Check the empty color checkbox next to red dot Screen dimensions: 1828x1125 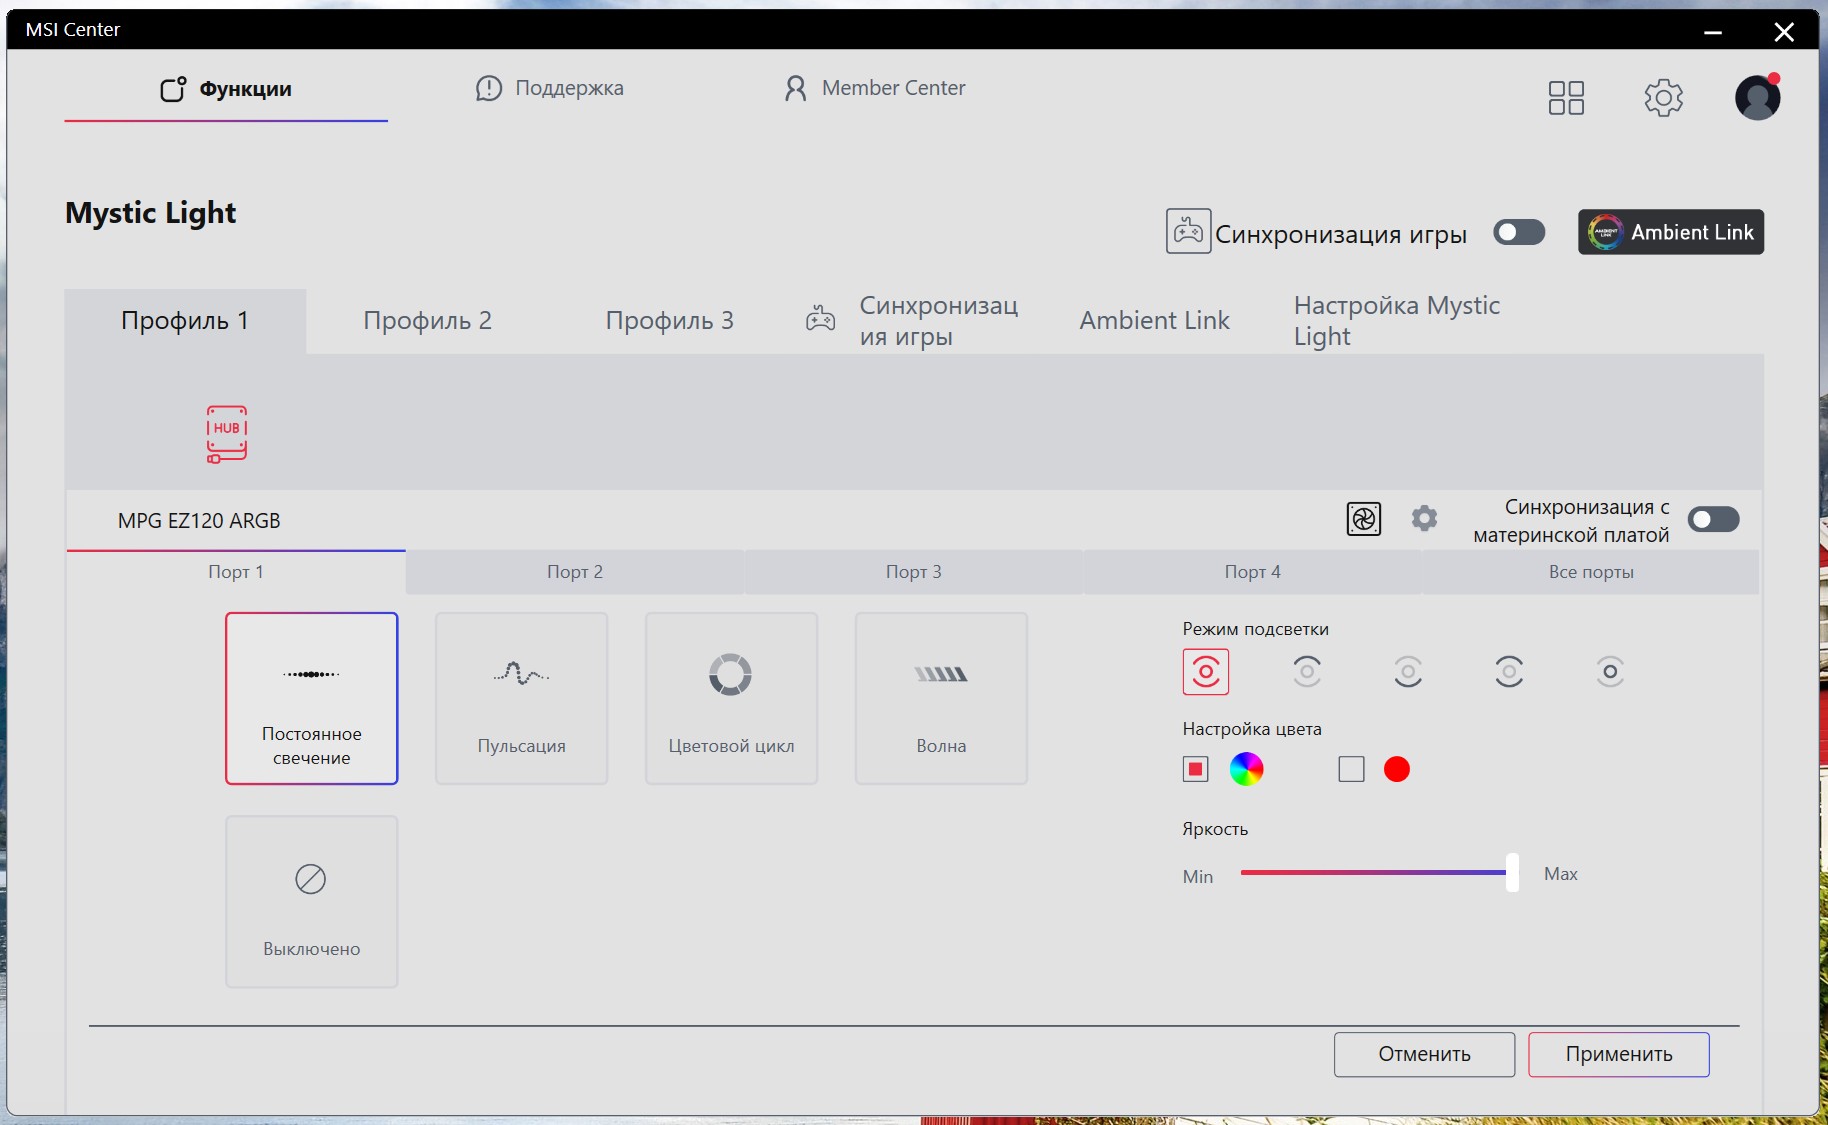click(x=1351, y=769)
